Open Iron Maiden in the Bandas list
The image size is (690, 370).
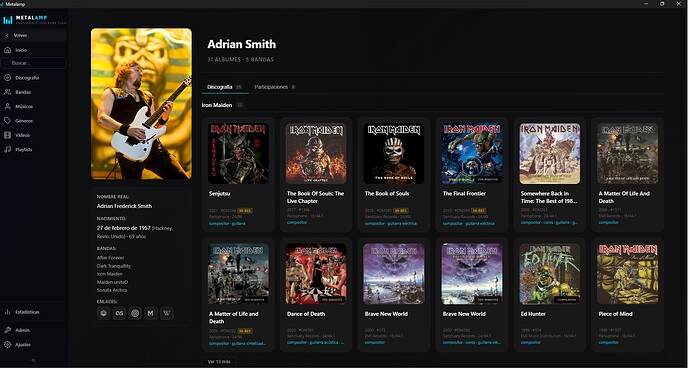(110, 274)
